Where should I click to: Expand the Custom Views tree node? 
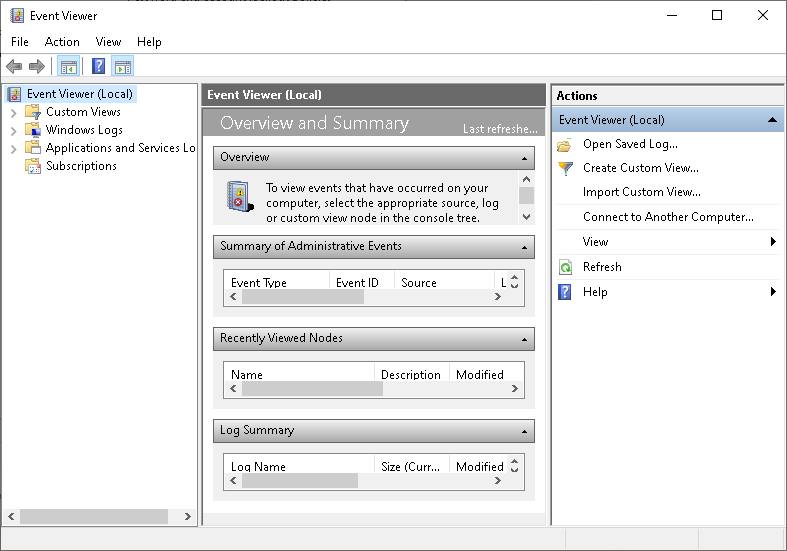coord(14,112)
